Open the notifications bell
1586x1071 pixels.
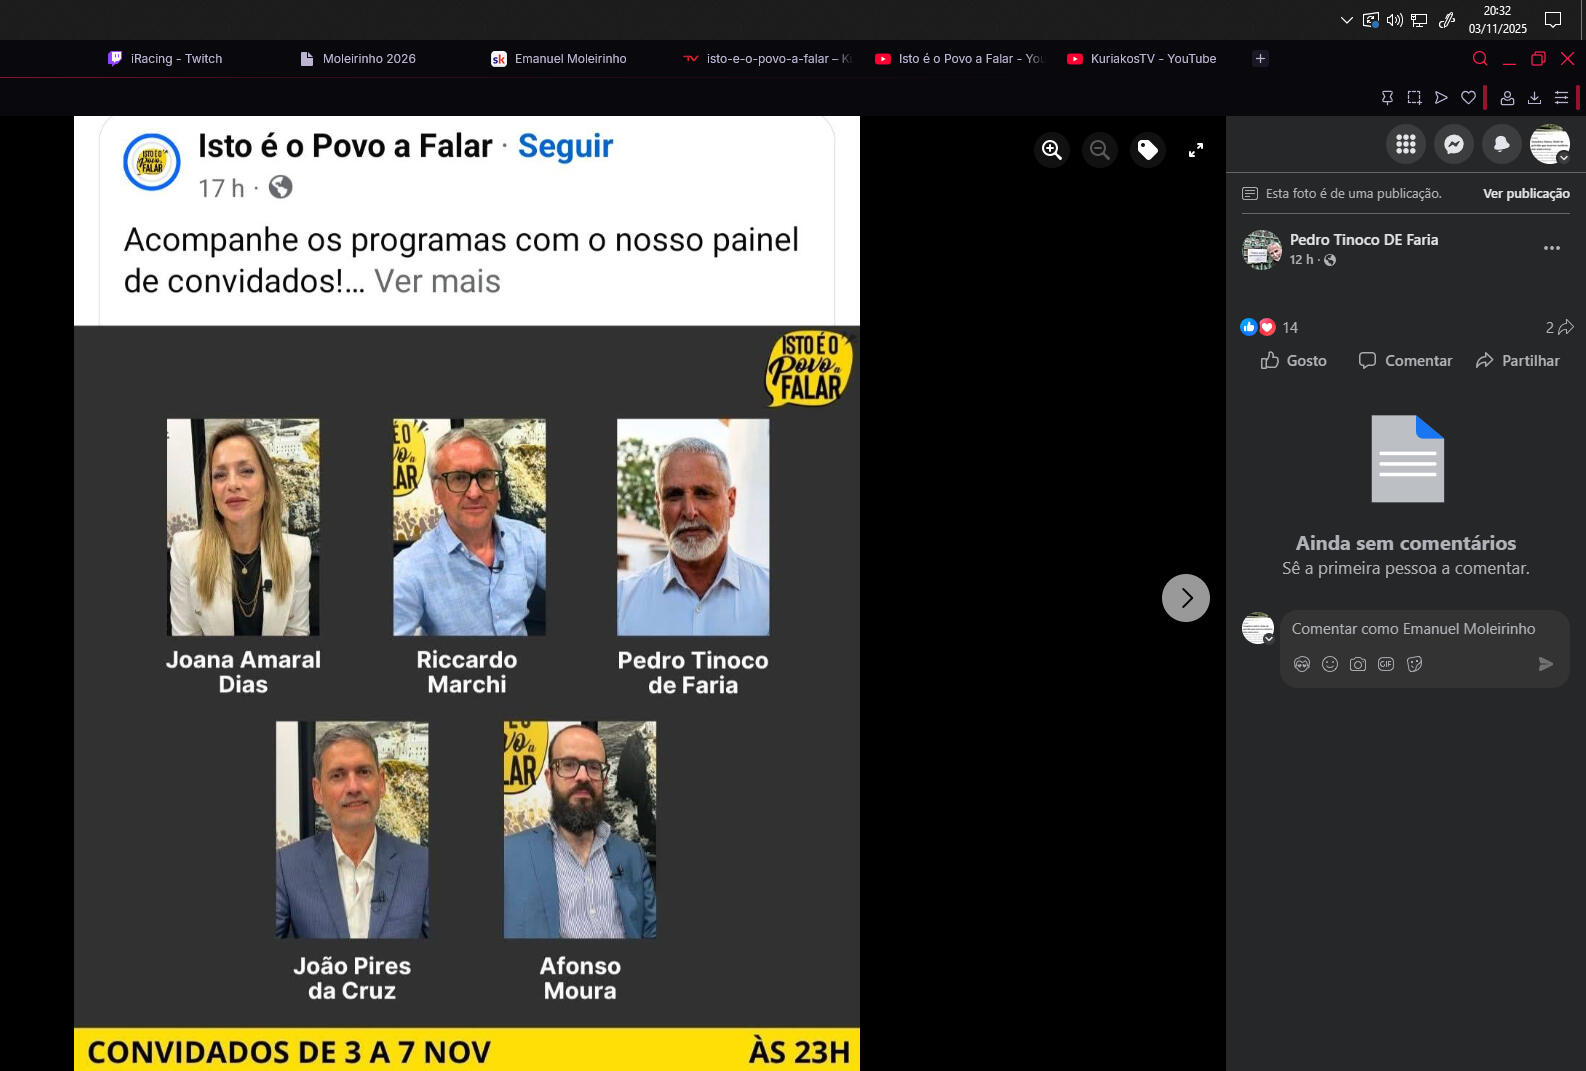(1502, 144)
